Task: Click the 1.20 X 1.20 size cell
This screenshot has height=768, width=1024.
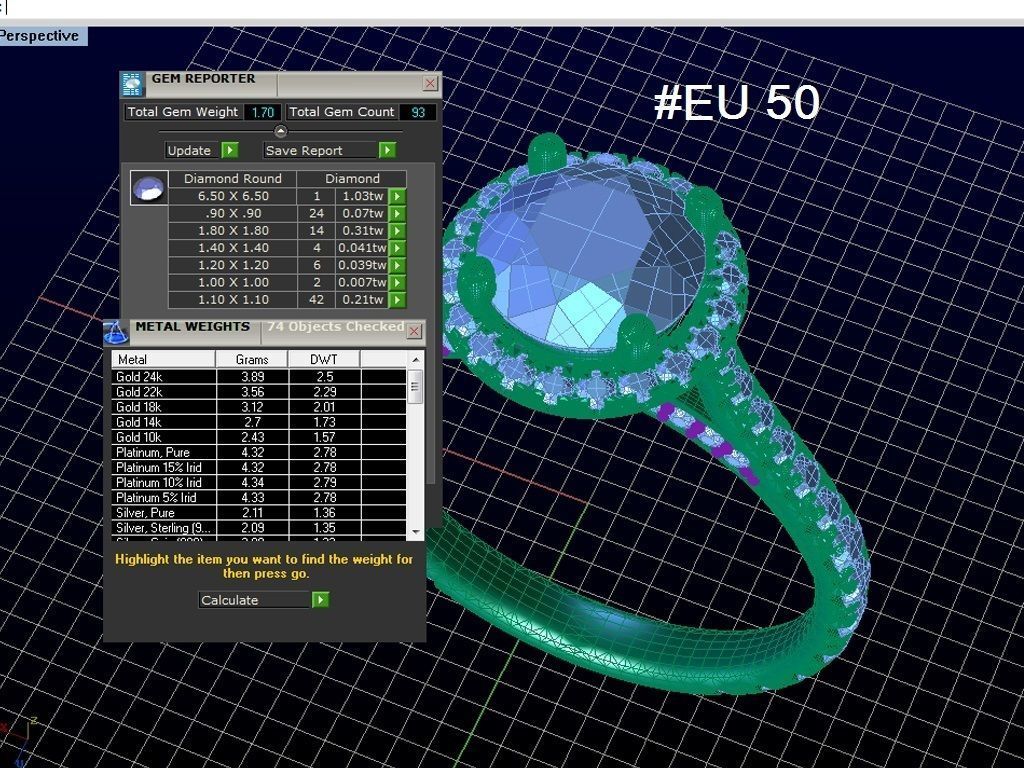Action: 233,265
